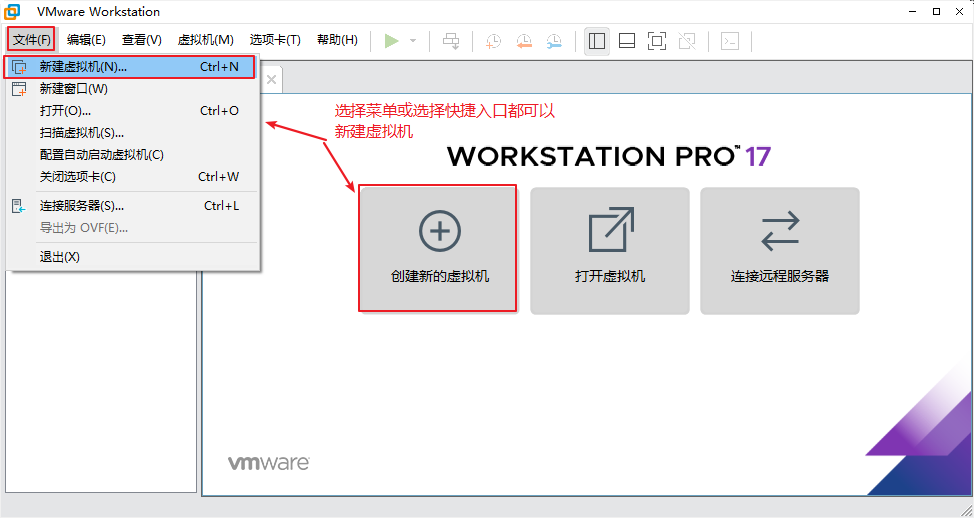Click the 打开虚拟机 tile
Viewport: 976px width, 518px height.
pyautogui.click(x=610, y=251)
